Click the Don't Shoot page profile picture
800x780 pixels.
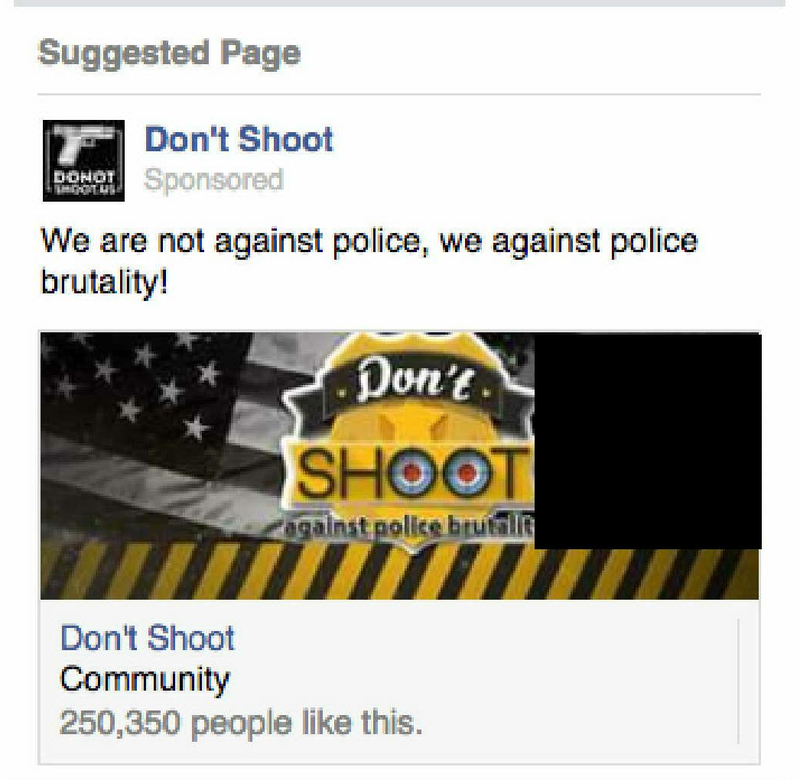84,161
